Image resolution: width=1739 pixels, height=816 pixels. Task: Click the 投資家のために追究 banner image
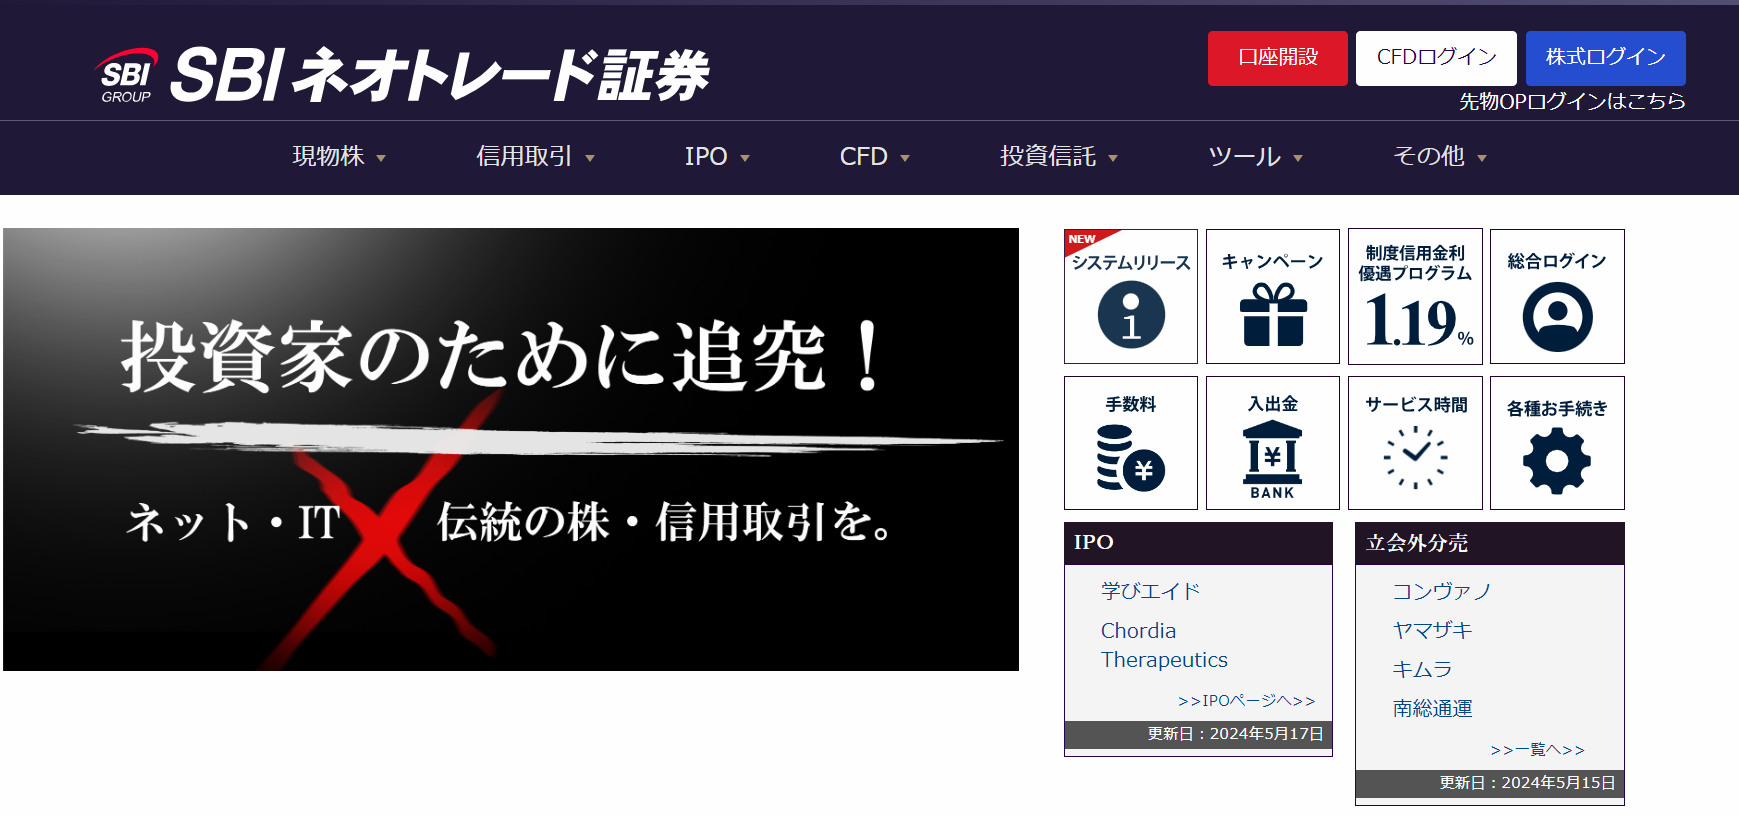511,449
